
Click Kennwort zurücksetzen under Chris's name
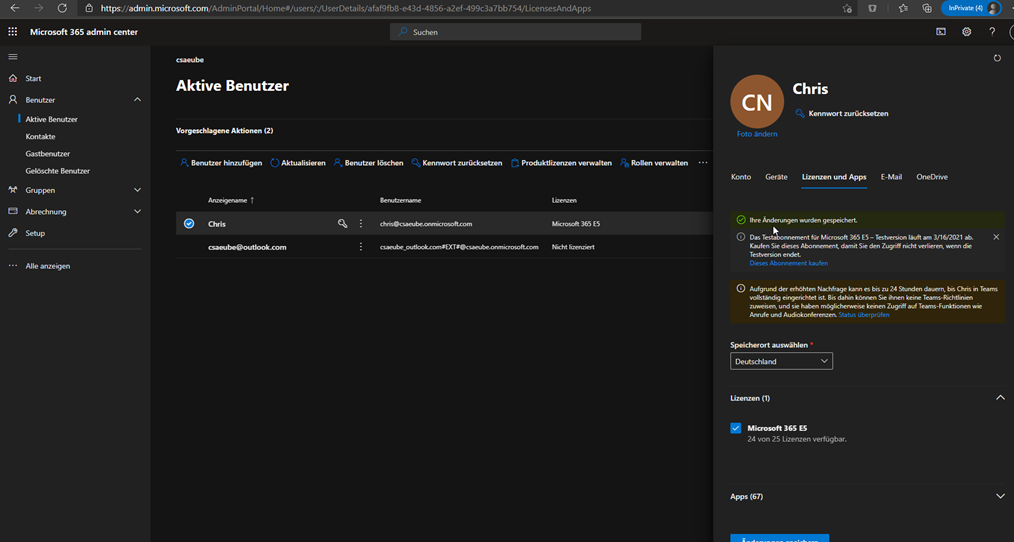(x=841, y=113)
